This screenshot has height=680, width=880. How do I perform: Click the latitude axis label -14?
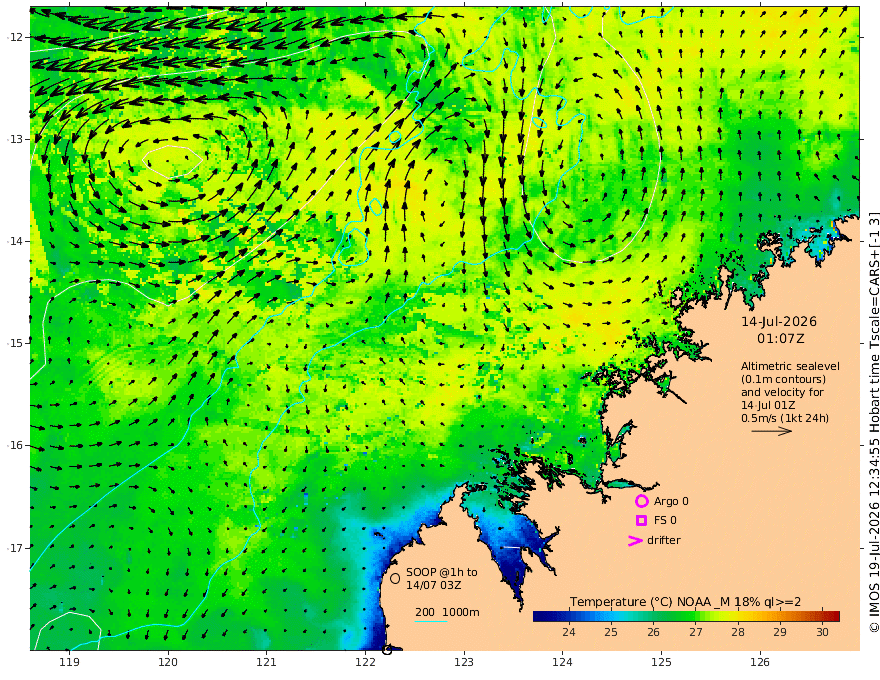(x=15, y=241)
